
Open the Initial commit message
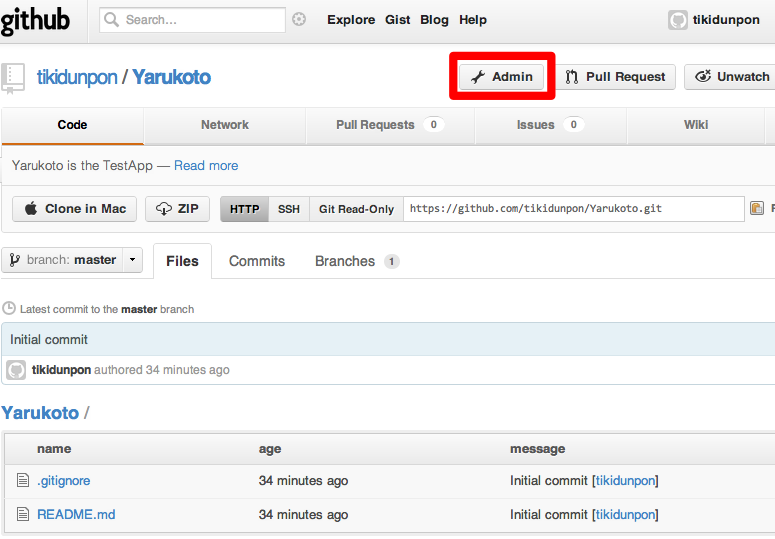pyautogui.click(x=49, y=339)
